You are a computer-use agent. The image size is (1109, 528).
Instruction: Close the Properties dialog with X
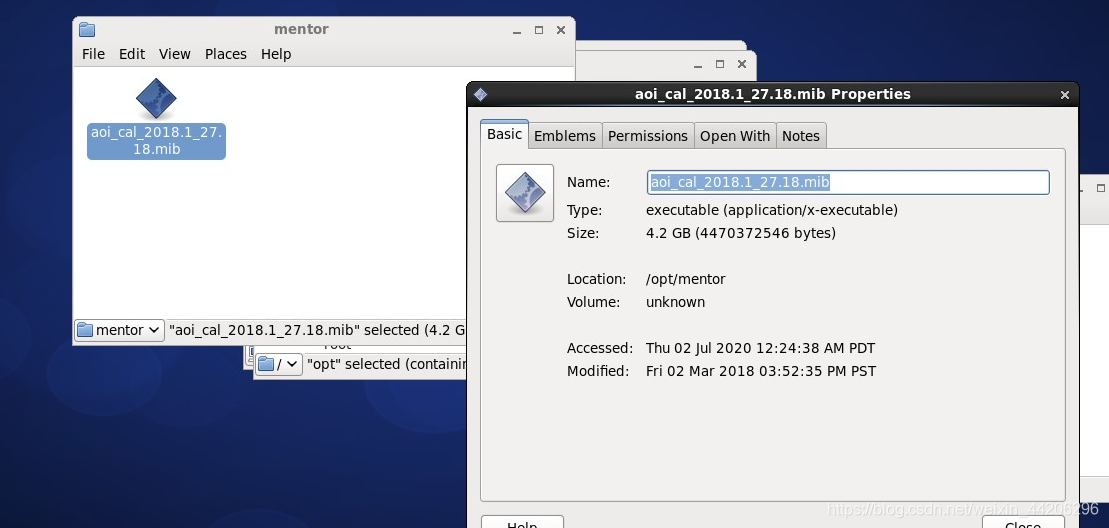pos(1064,95)
